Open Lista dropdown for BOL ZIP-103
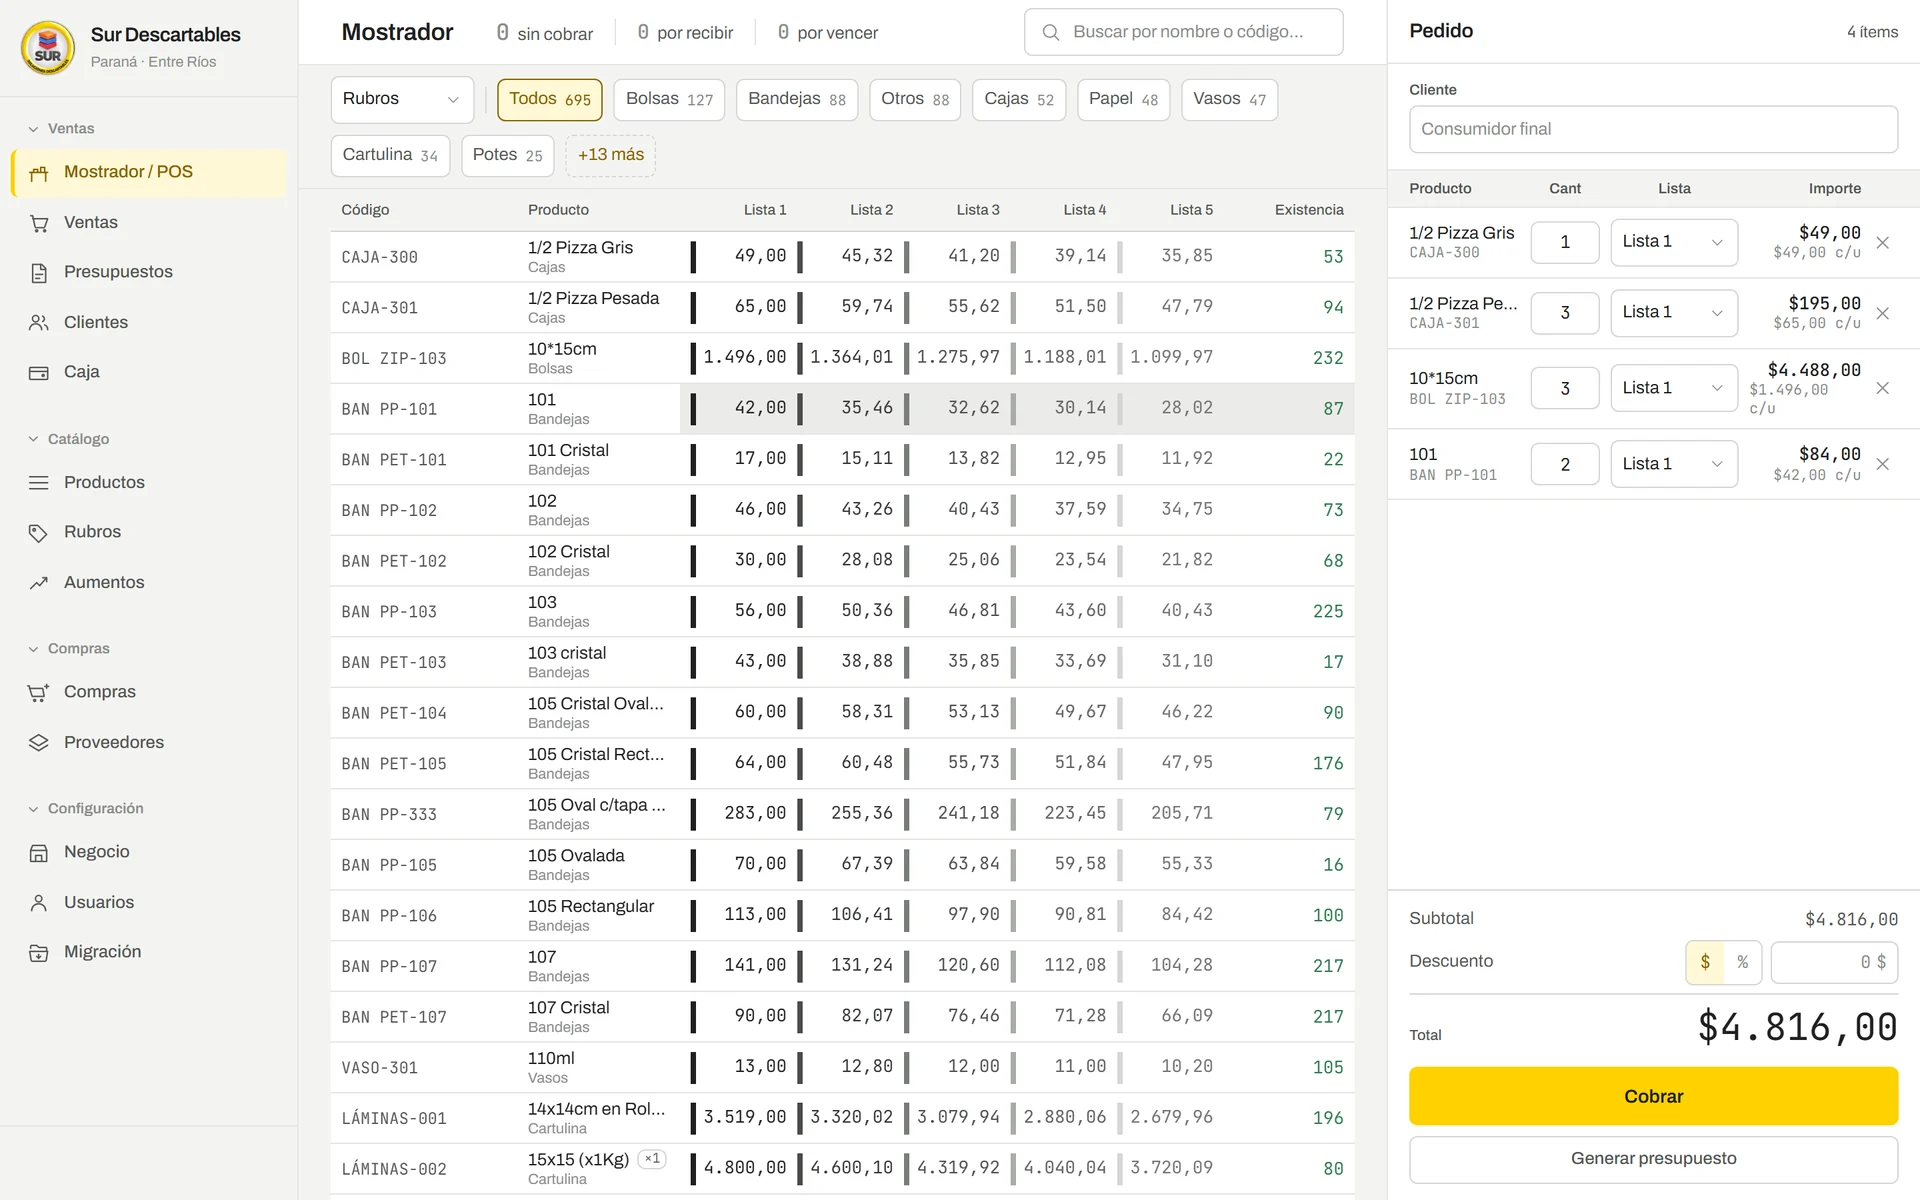Viewport: 1920px width, 1200px height. [1674, 388]
